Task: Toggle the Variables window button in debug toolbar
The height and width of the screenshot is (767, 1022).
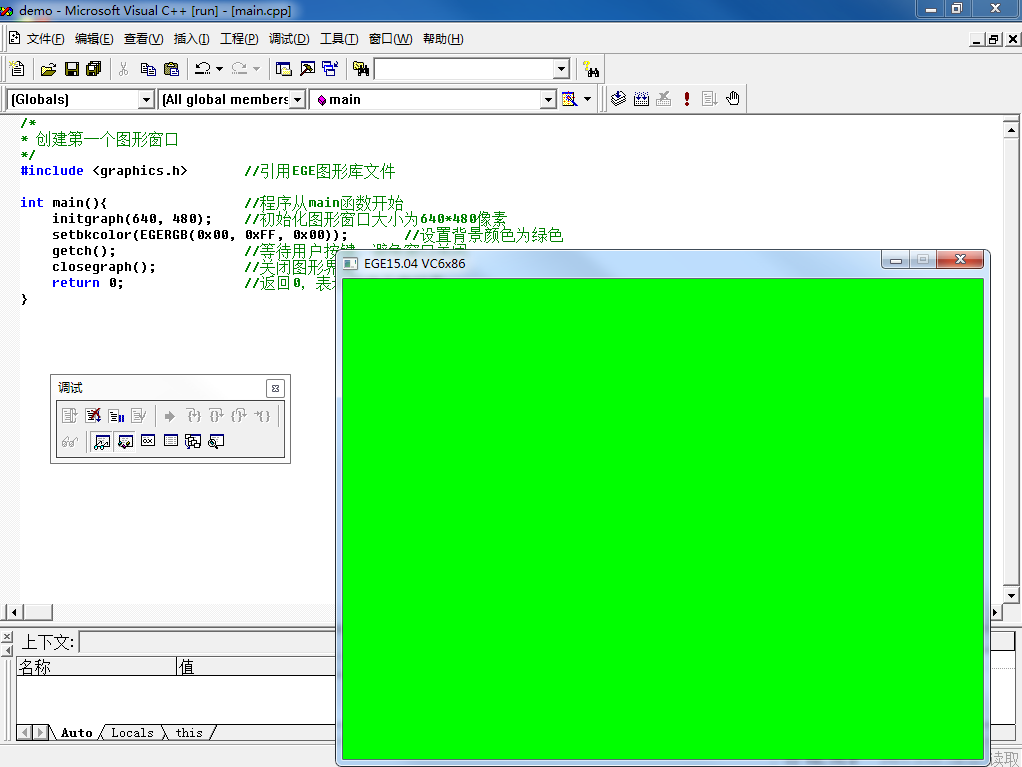Action: [x=125, y=441]
